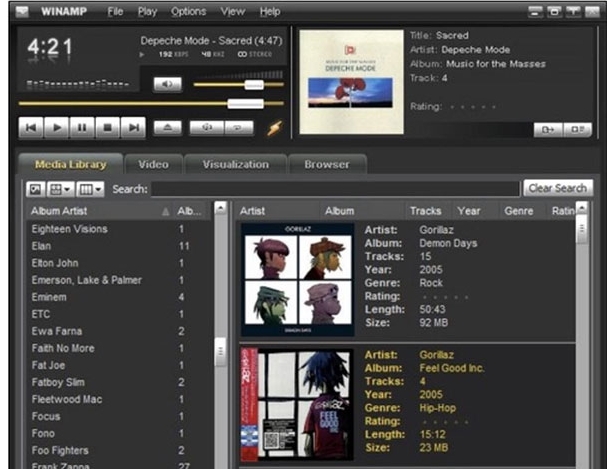Image resolution: width=613 pixels, height=469 pixels.
Task: Select Ewa Farna in artist list
Action: tap(119, 331)
